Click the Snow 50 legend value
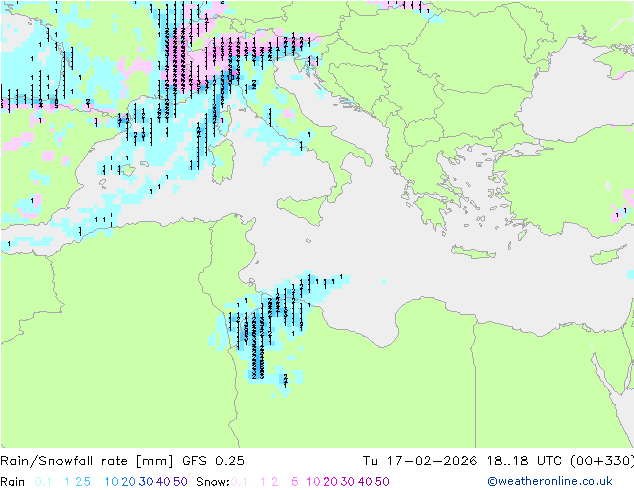Viewport: 634px width, 490px height. pos(382,482)
